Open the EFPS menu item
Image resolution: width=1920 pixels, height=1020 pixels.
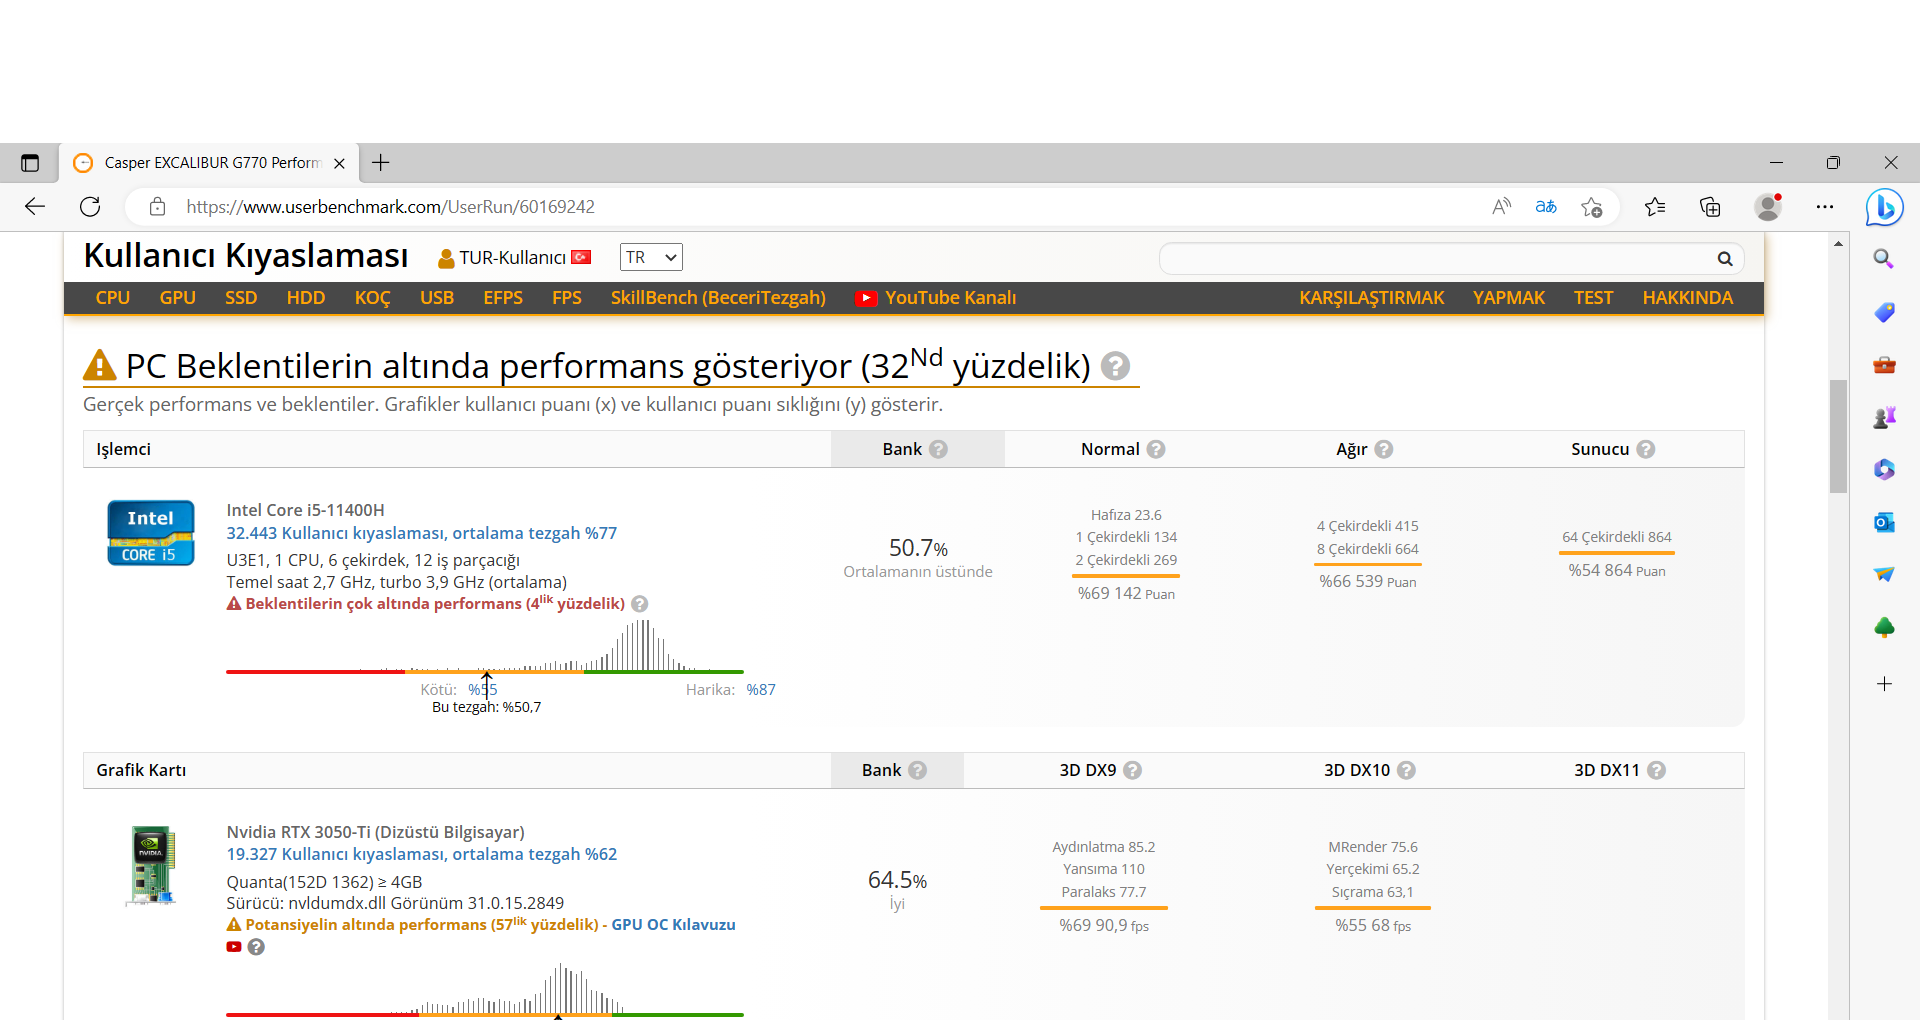[x=503, y=298]
